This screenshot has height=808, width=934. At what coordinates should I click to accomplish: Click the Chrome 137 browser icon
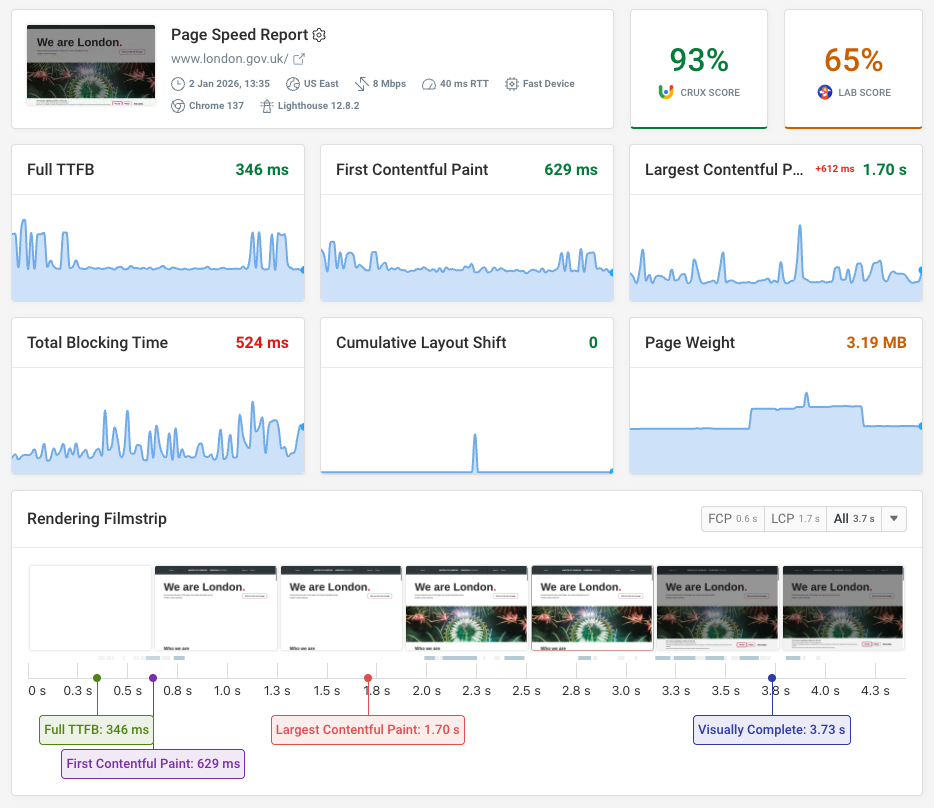(x=179, y=105)
